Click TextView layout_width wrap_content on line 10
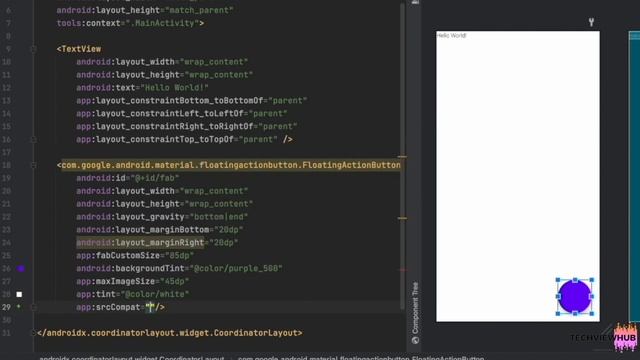The height and width of the screenshot is (360, 640). click(x=162, y=62)
